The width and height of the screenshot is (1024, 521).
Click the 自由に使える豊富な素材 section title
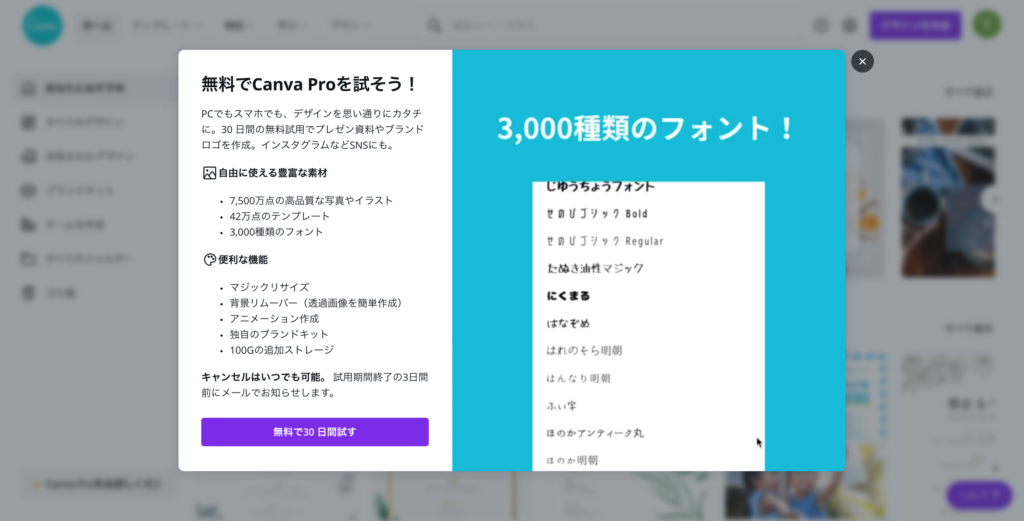pyautogui.click(x=273, y=173)
